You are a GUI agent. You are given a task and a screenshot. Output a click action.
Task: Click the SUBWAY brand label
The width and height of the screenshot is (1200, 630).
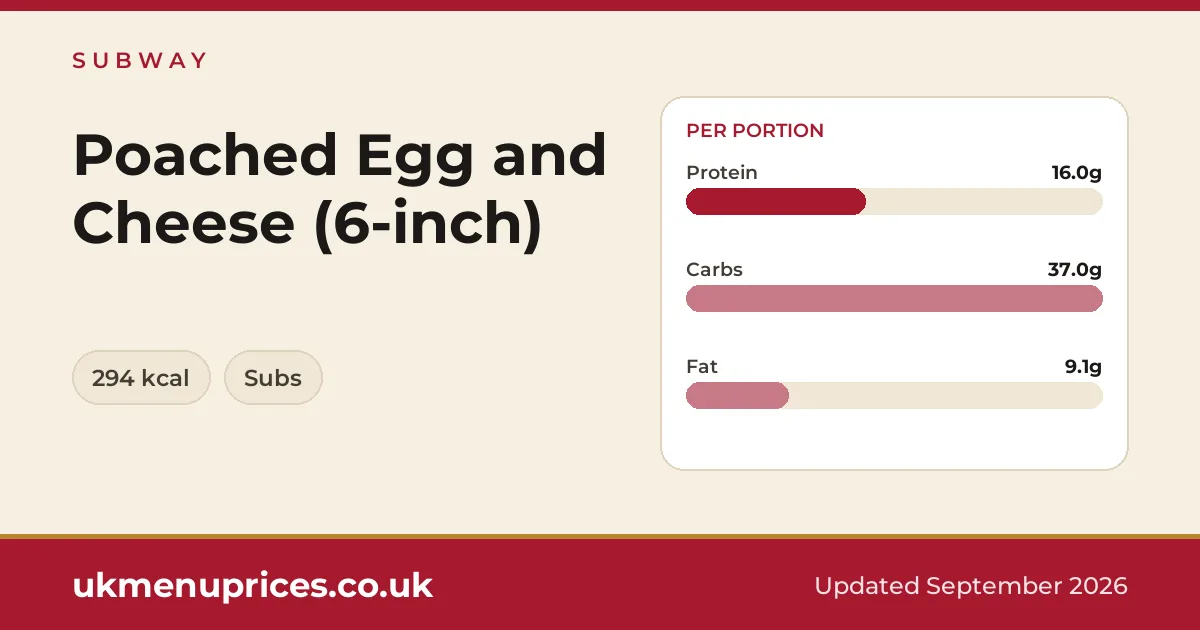pos(139,60)
